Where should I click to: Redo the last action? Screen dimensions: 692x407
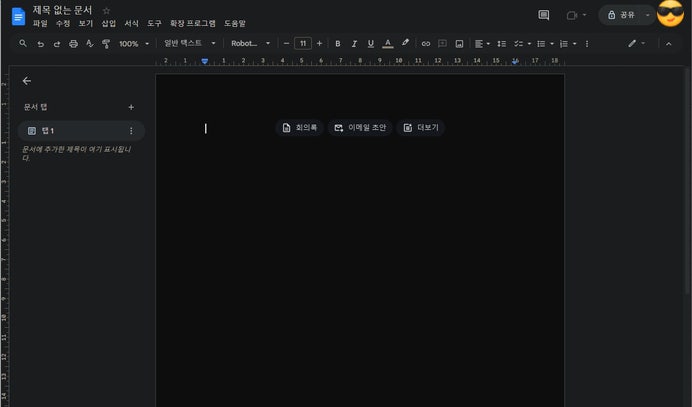coord(56,44)
